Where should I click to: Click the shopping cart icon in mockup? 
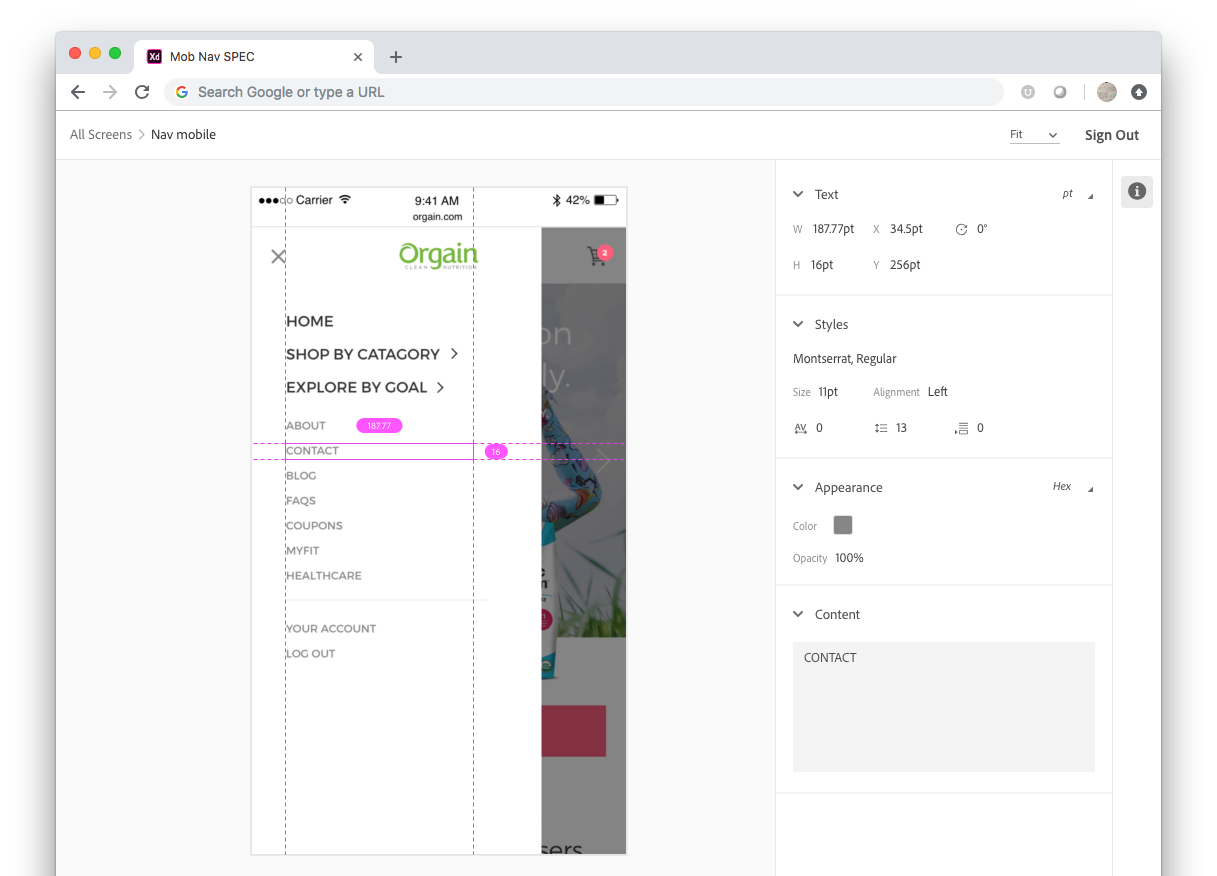[x=598, y=256]
